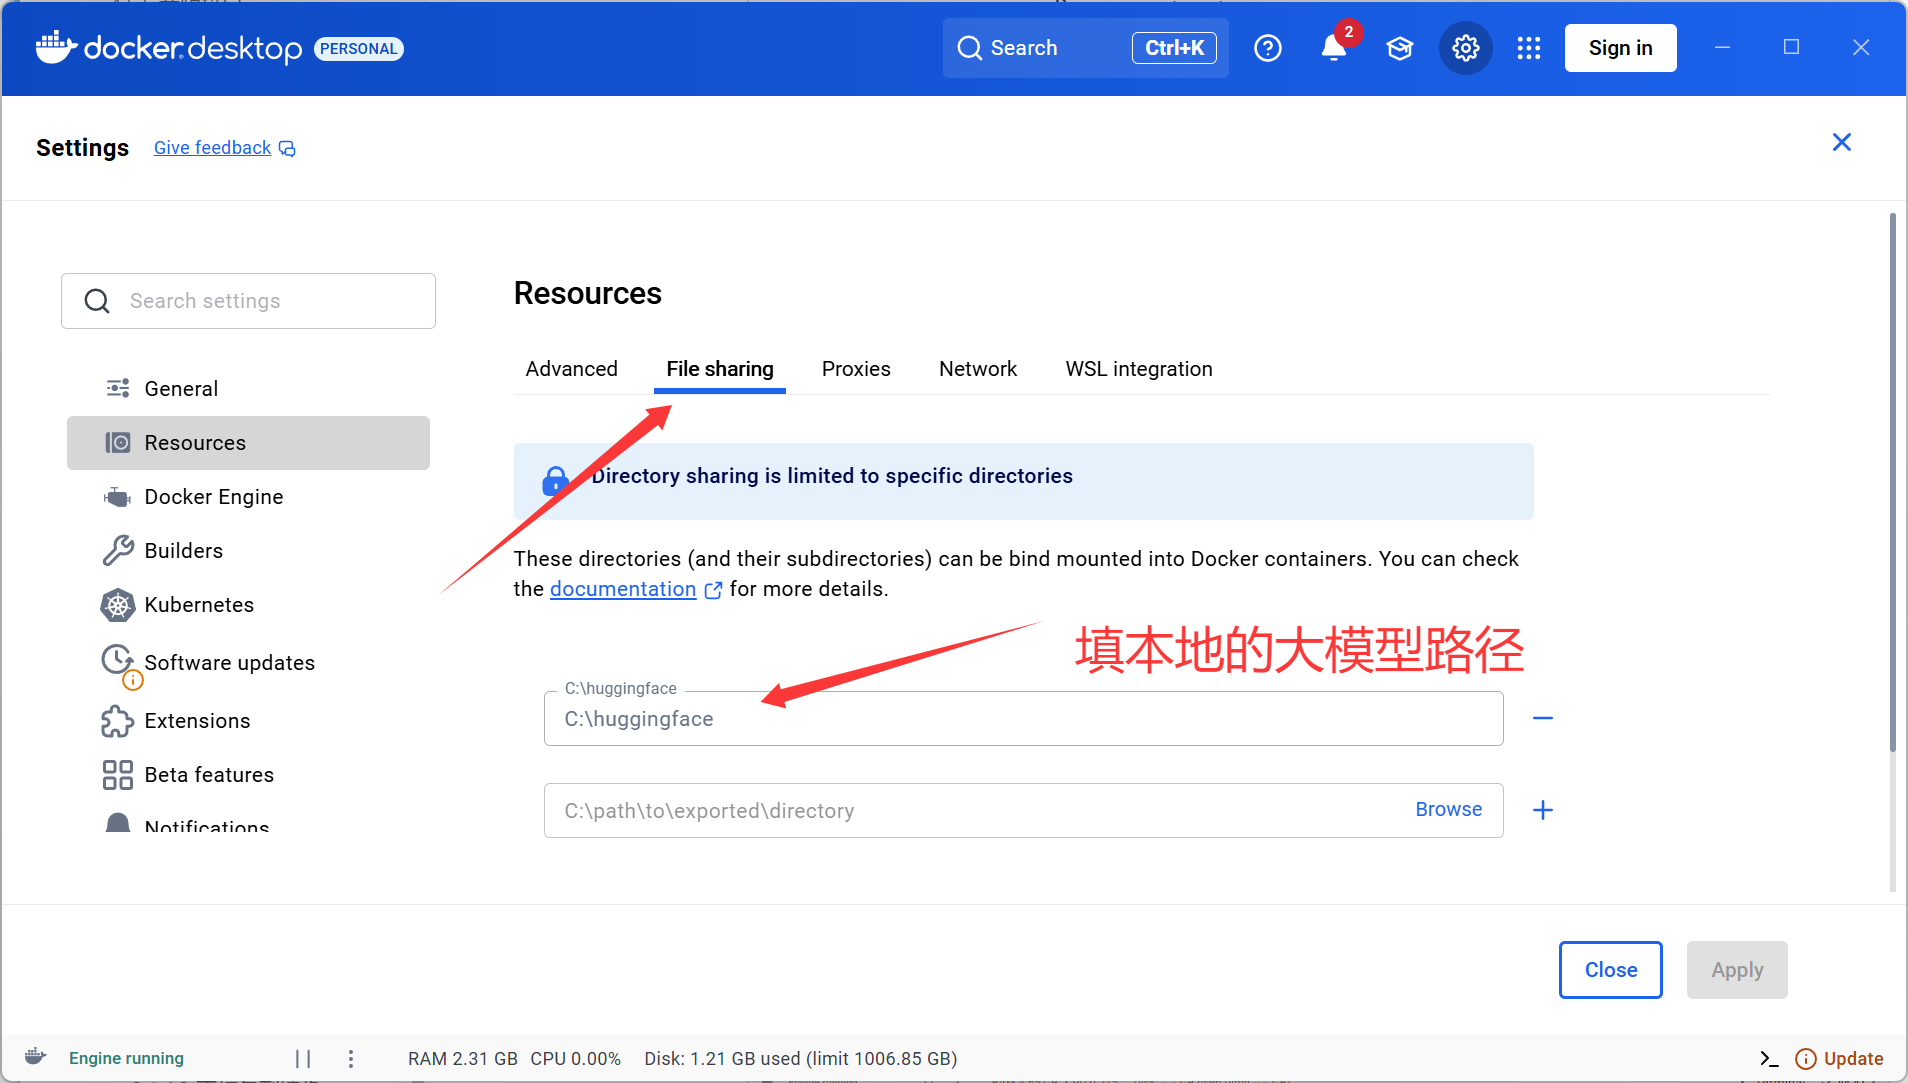Open the Proxies tab
Screen dimensions: 1908x1083
tap(856, 369)
